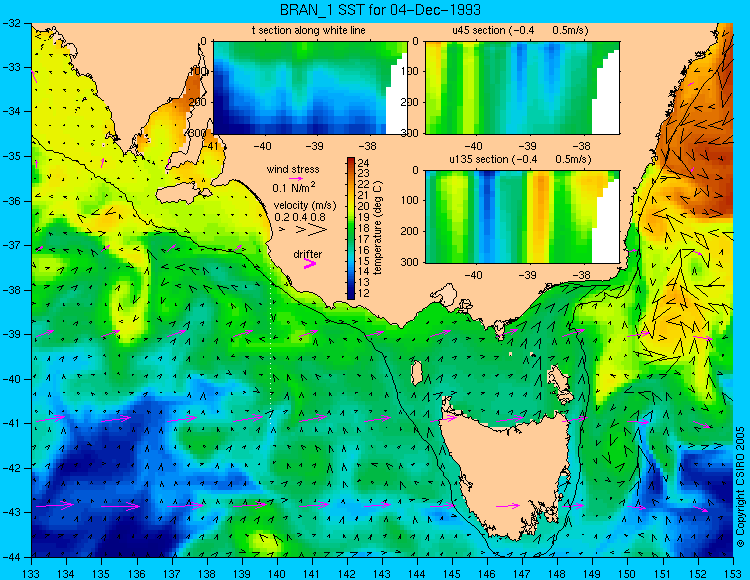Click the '0.1 N/m²' legend value
The image size is (750, 580).
pos(293,187)
